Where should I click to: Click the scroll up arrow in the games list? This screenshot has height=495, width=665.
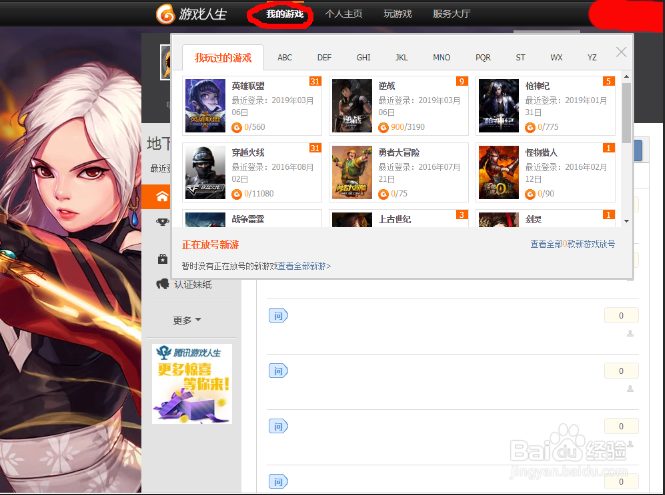click(626, 77)
